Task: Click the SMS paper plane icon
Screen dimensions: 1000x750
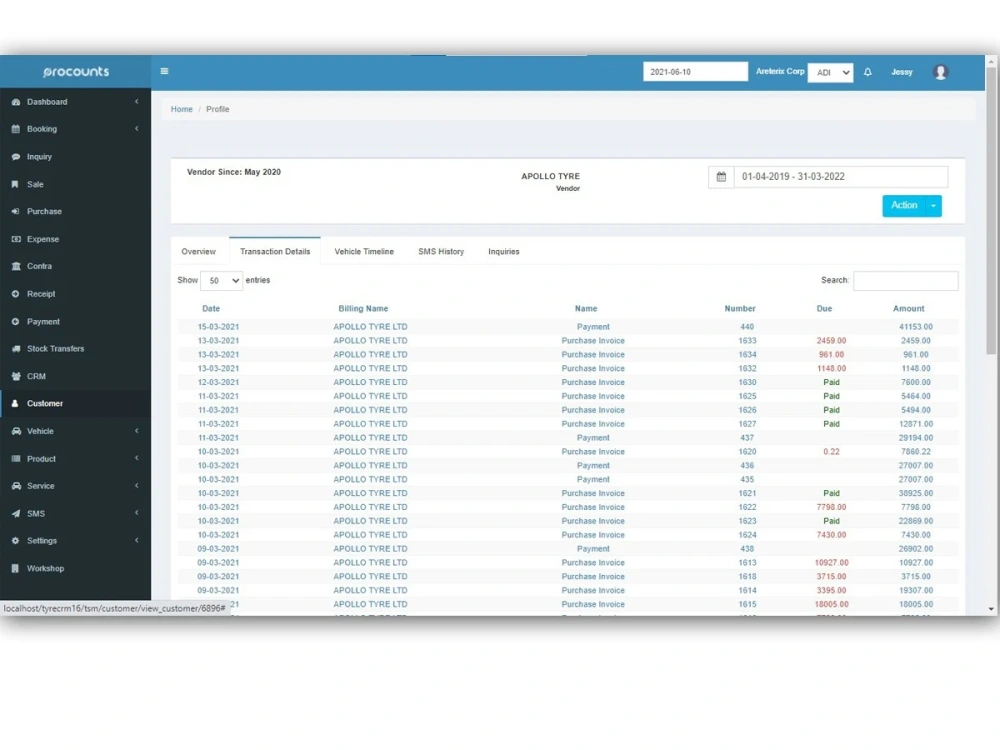Action: pyautogui.click(x=16, y=513)
